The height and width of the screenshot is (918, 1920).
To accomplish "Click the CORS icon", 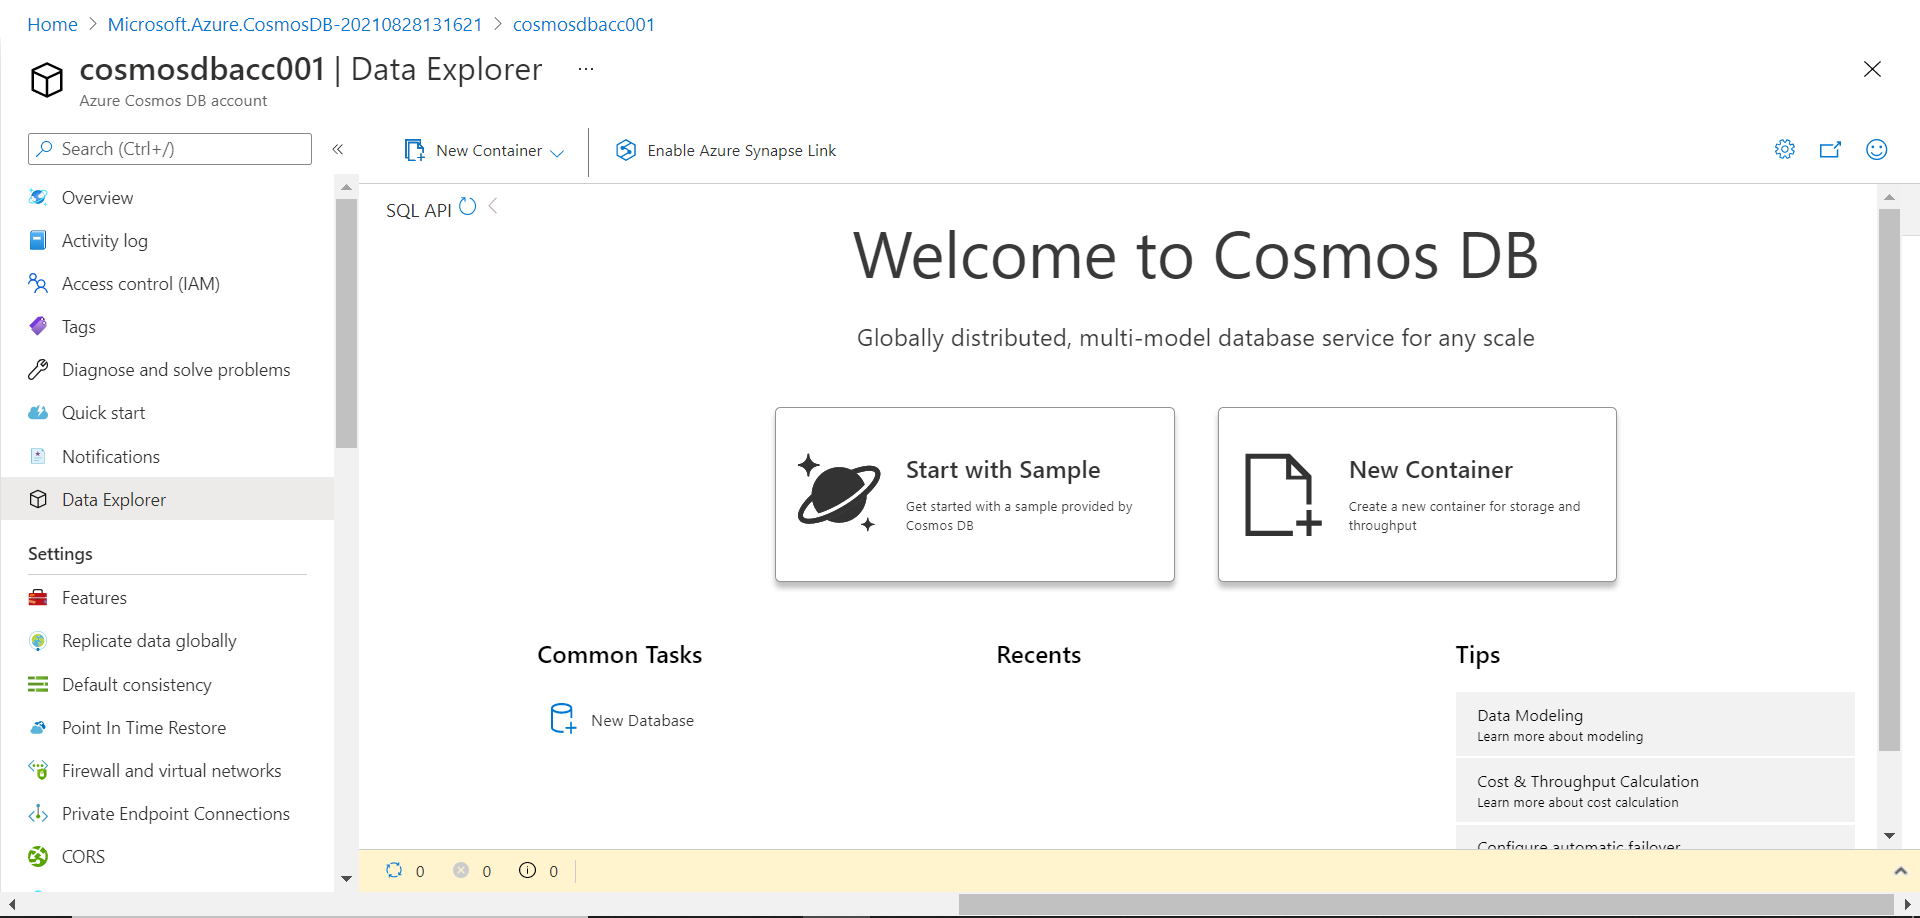I will point(38,856).
